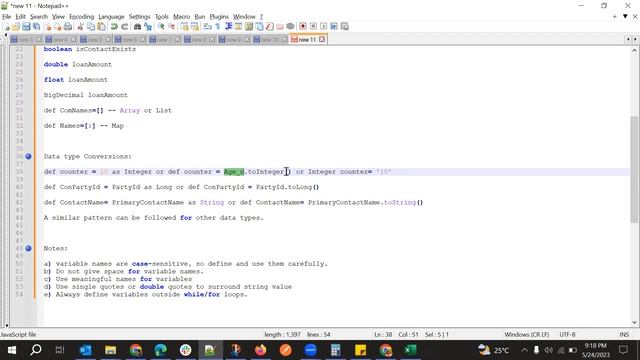The width and height of the screenshot is (640, 360).
Task: Toggle INS mode in the status bar
Action: click(x=624, y=335)
